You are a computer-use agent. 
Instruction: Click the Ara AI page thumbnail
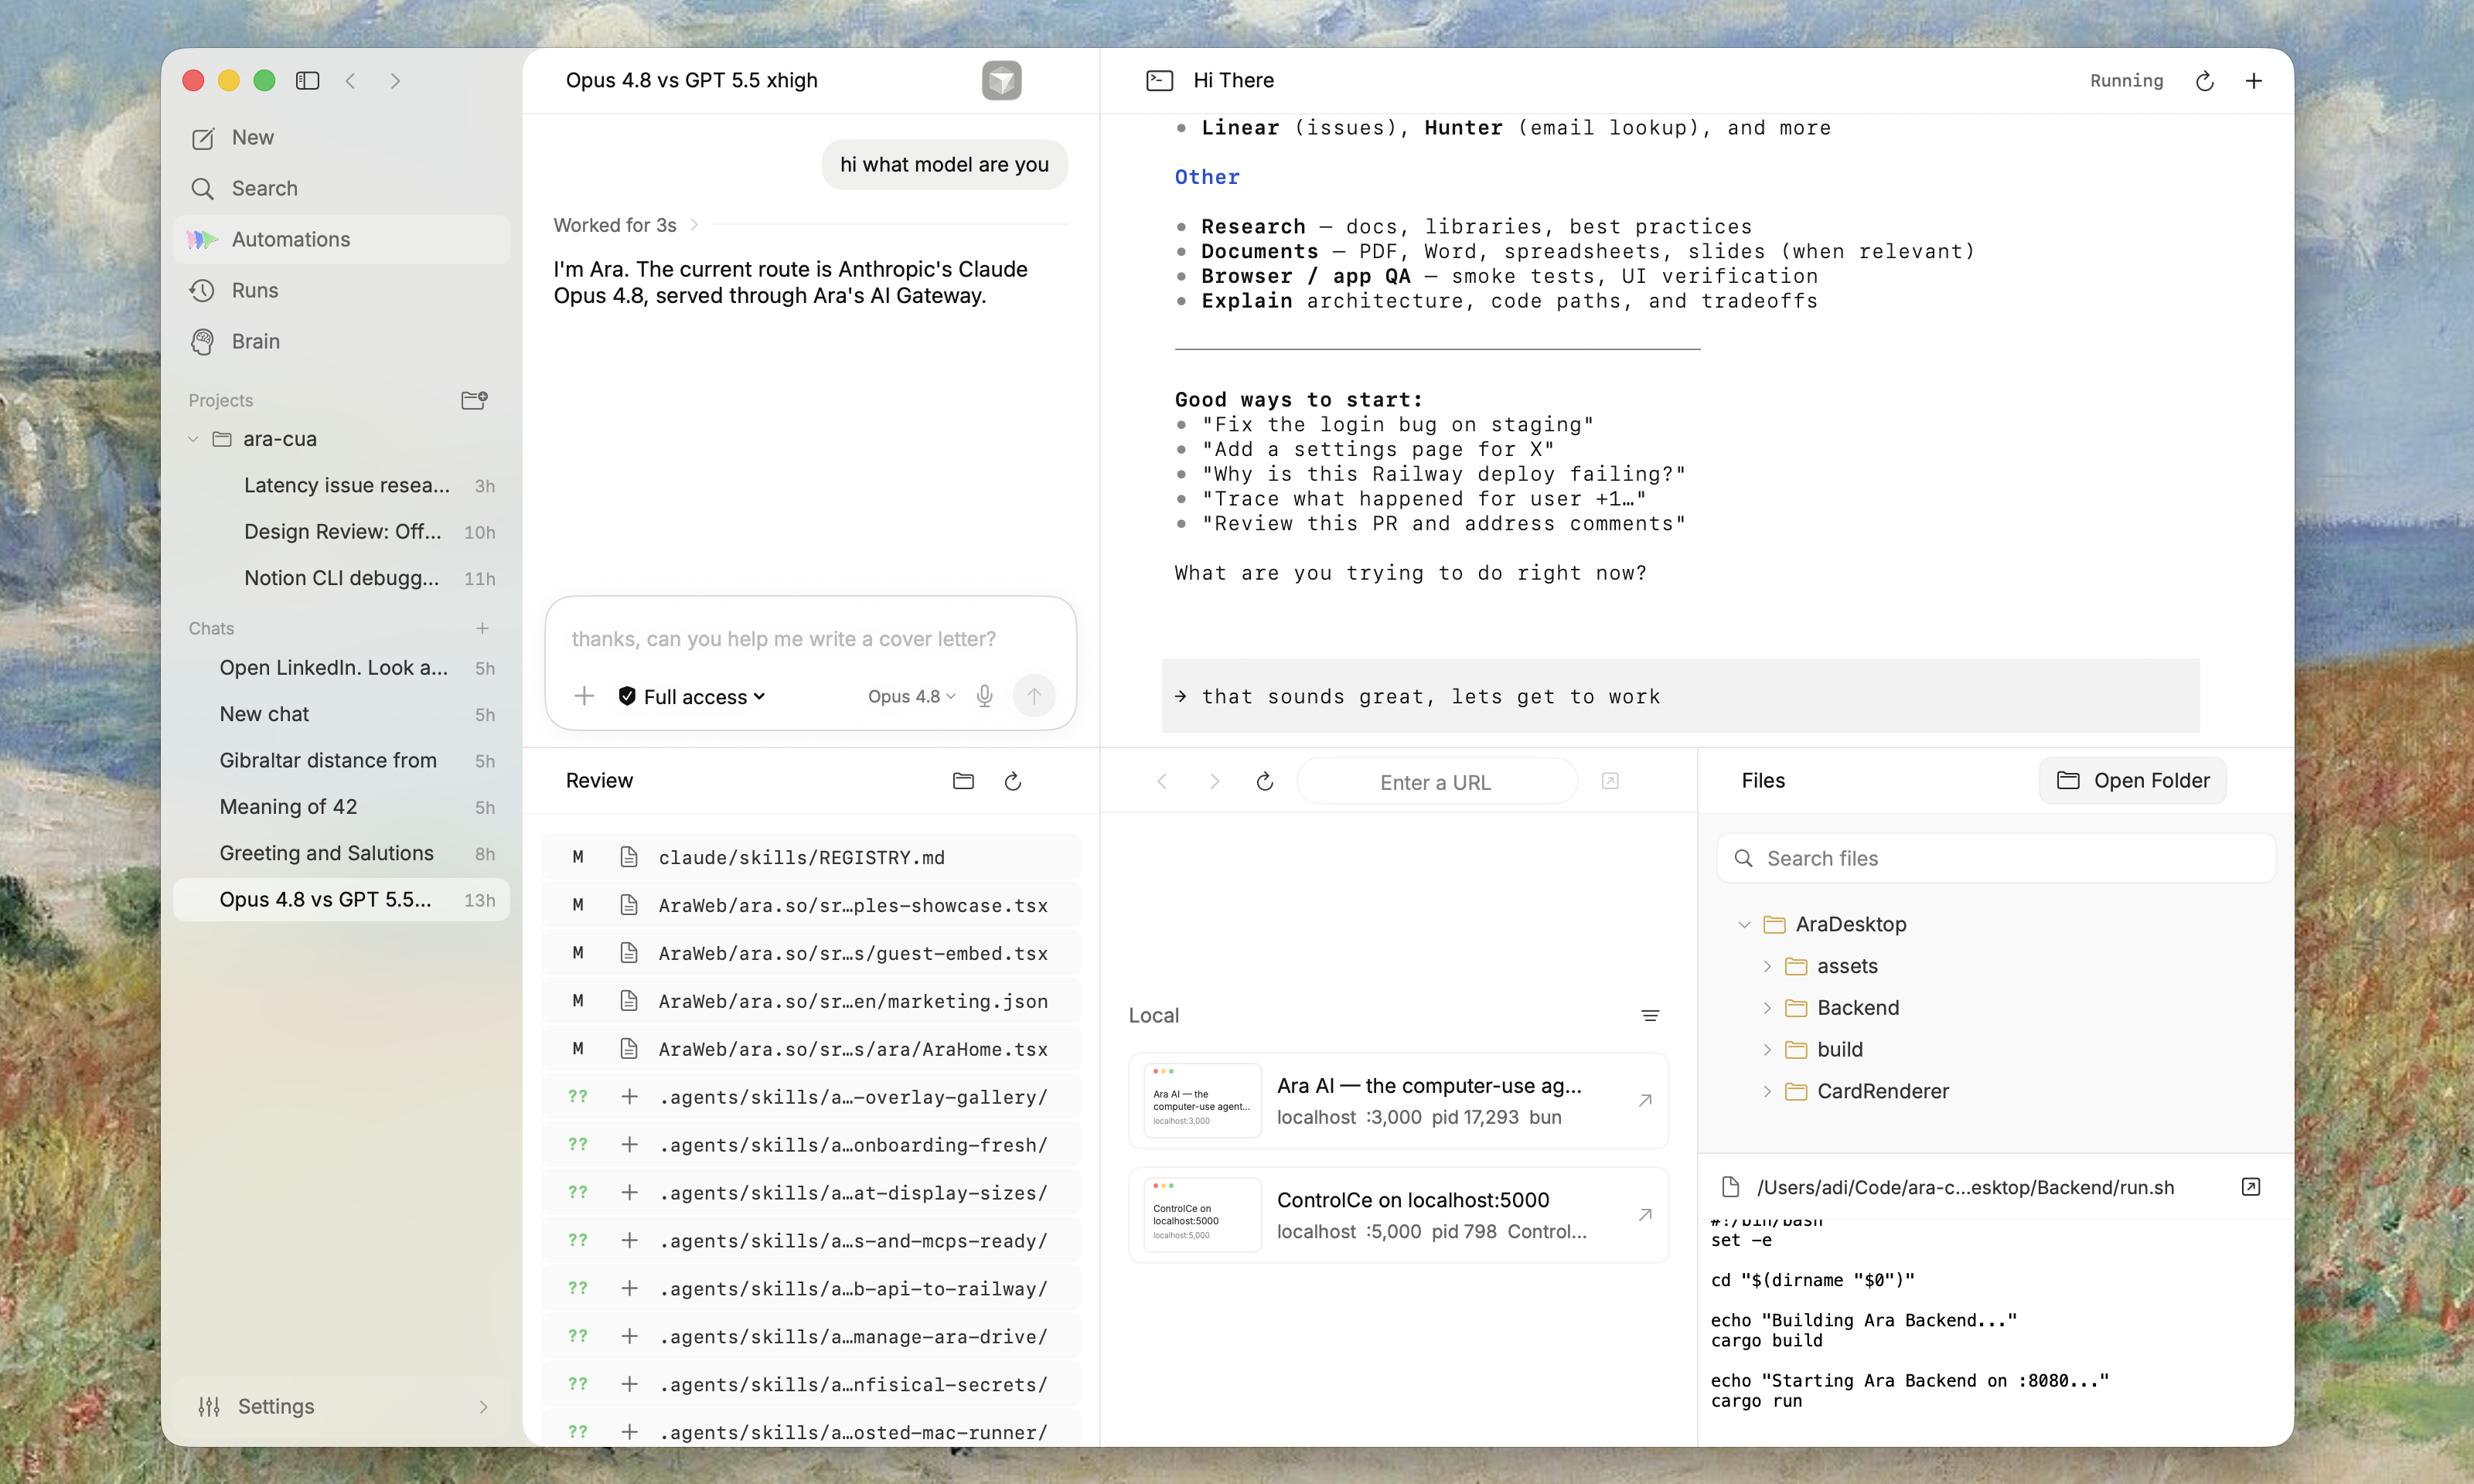[x=1202, y=1100]
